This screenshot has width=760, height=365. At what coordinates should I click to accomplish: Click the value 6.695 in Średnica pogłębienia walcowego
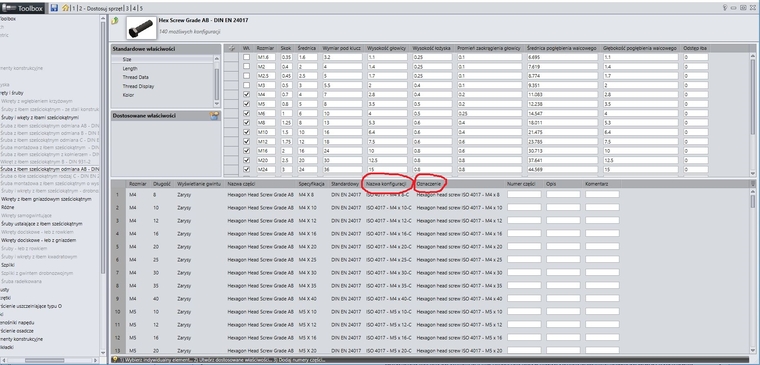point(562,57)
